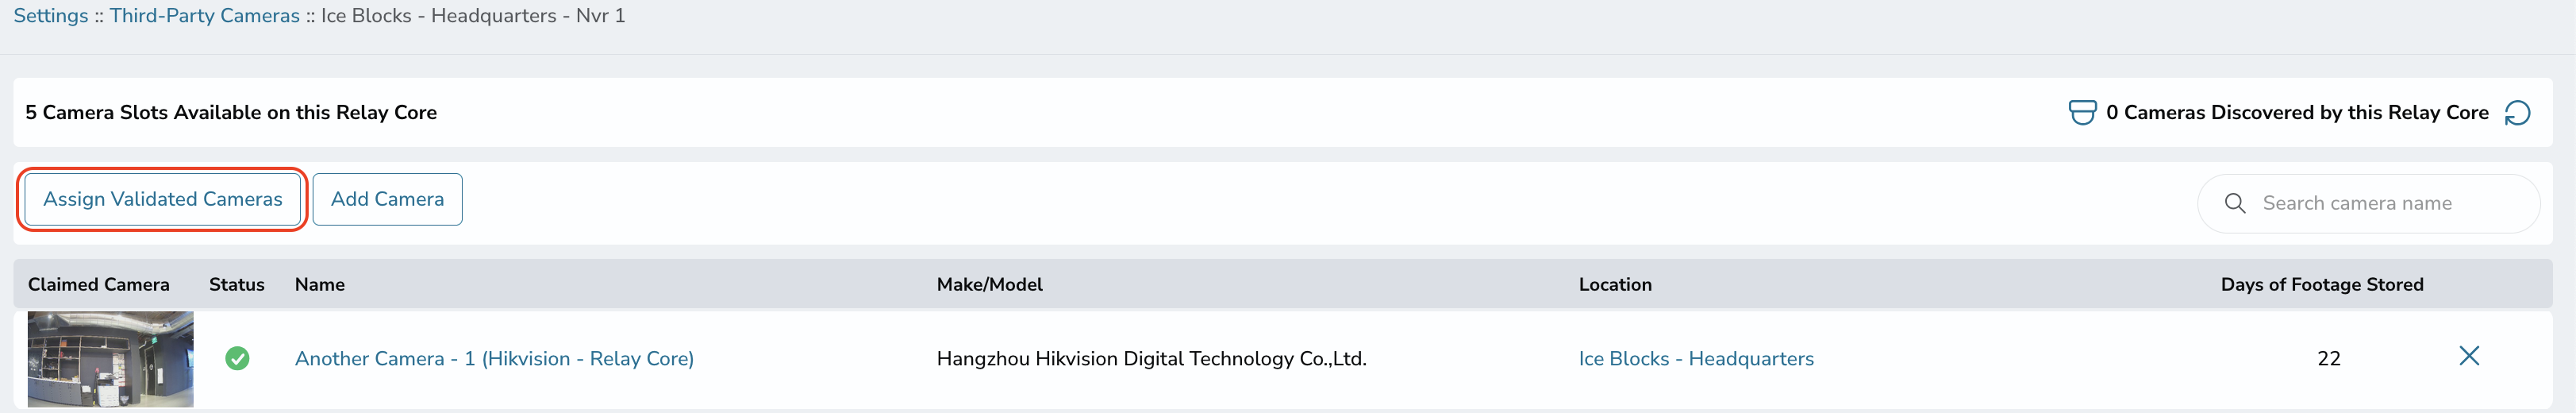Screen dimensions: 2576x413
Task: Focus the Search camera name field
Action: point(2368,204)
